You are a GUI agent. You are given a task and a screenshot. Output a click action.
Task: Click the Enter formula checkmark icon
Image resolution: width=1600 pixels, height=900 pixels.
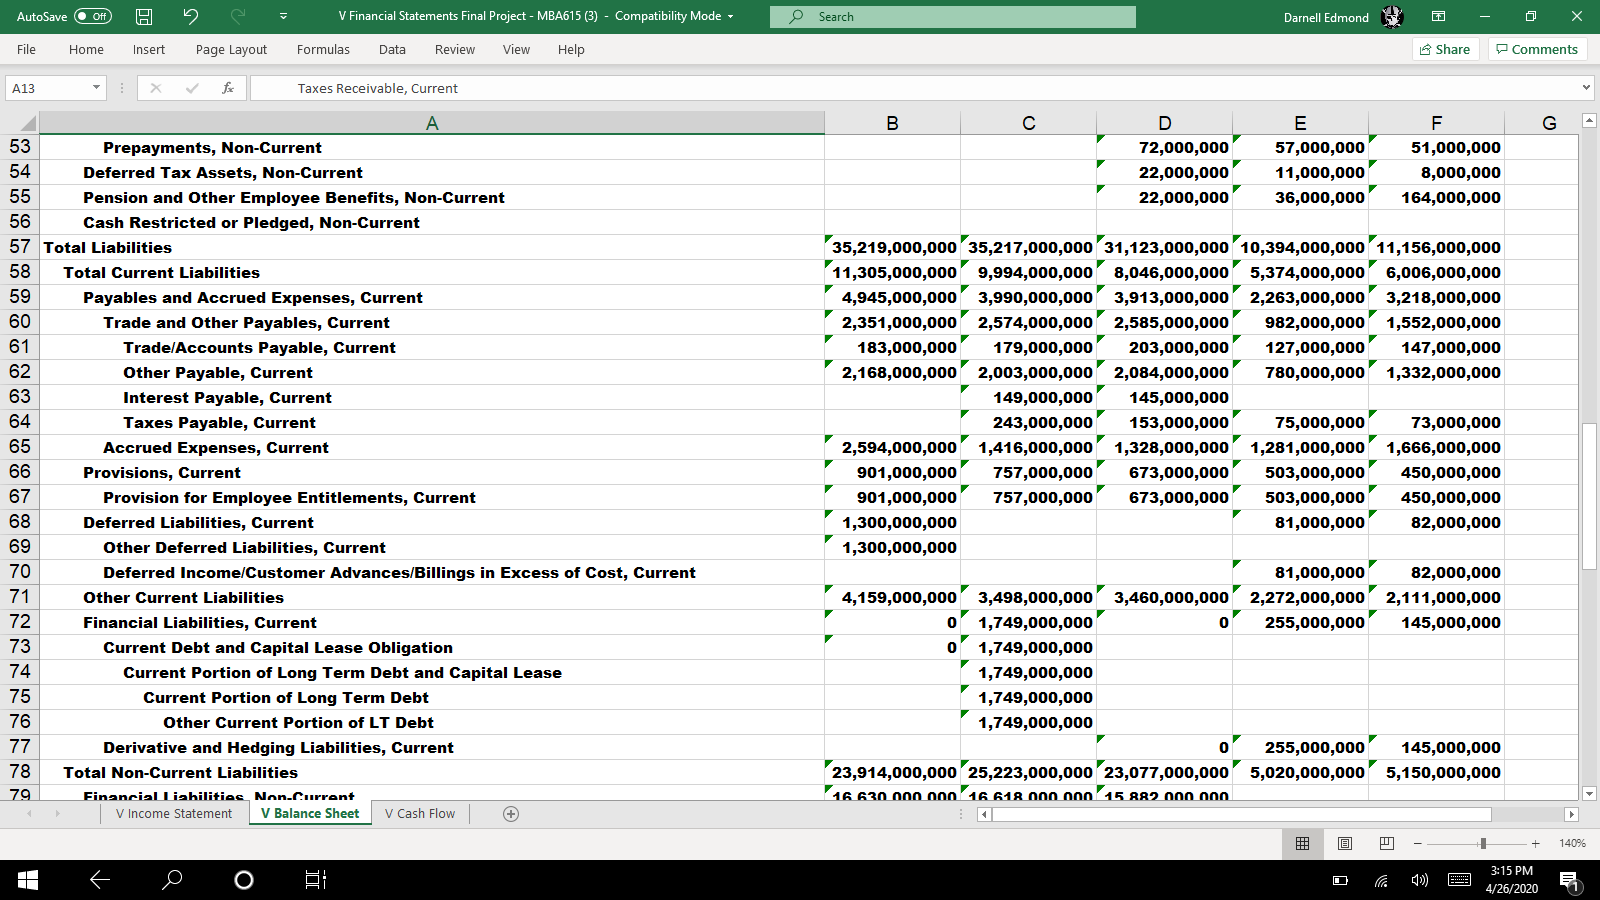pos(192,88)
